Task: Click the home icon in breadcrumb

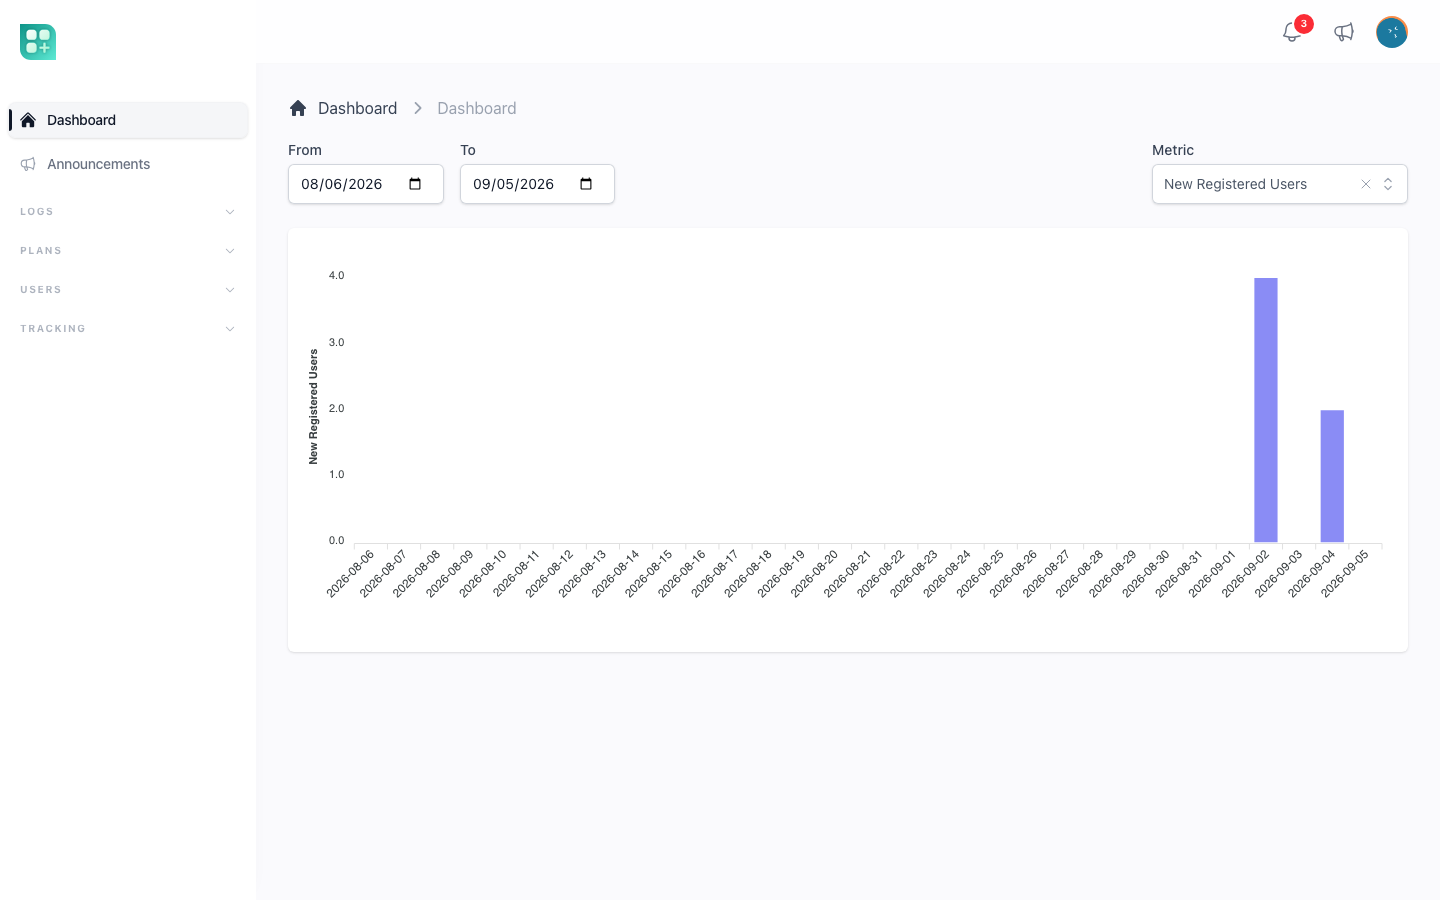Action: (298, 108)
